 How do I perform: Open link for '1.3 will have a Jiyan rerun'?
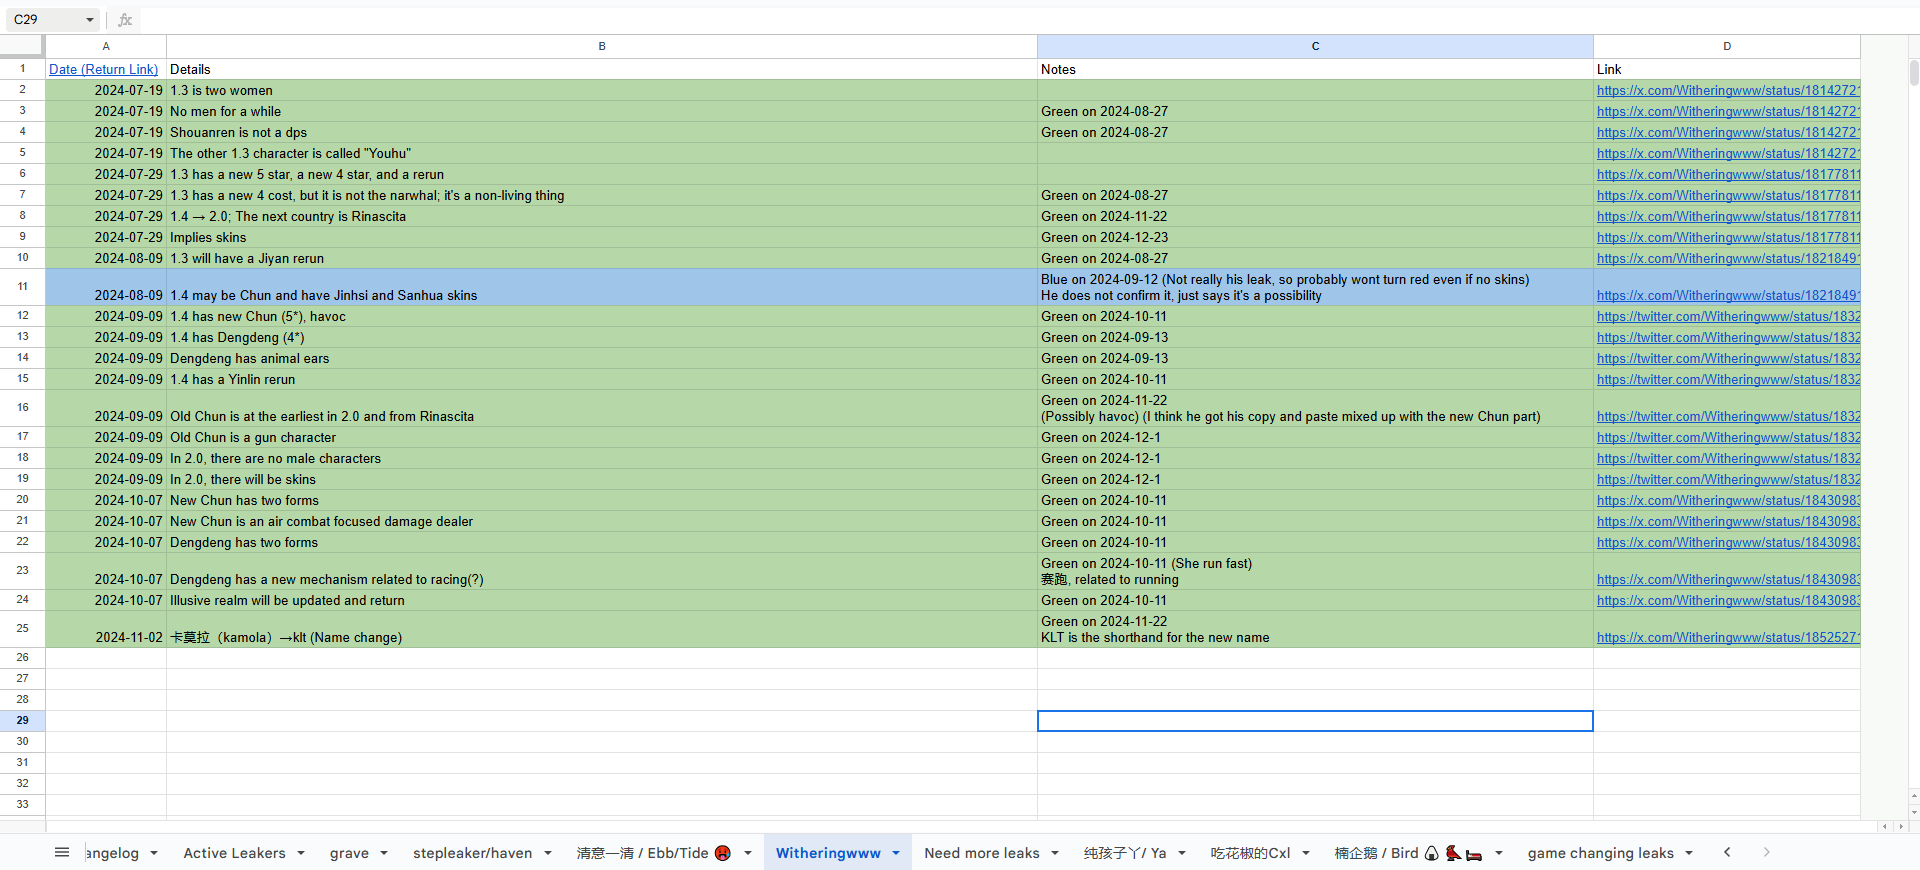point(1728,259)
